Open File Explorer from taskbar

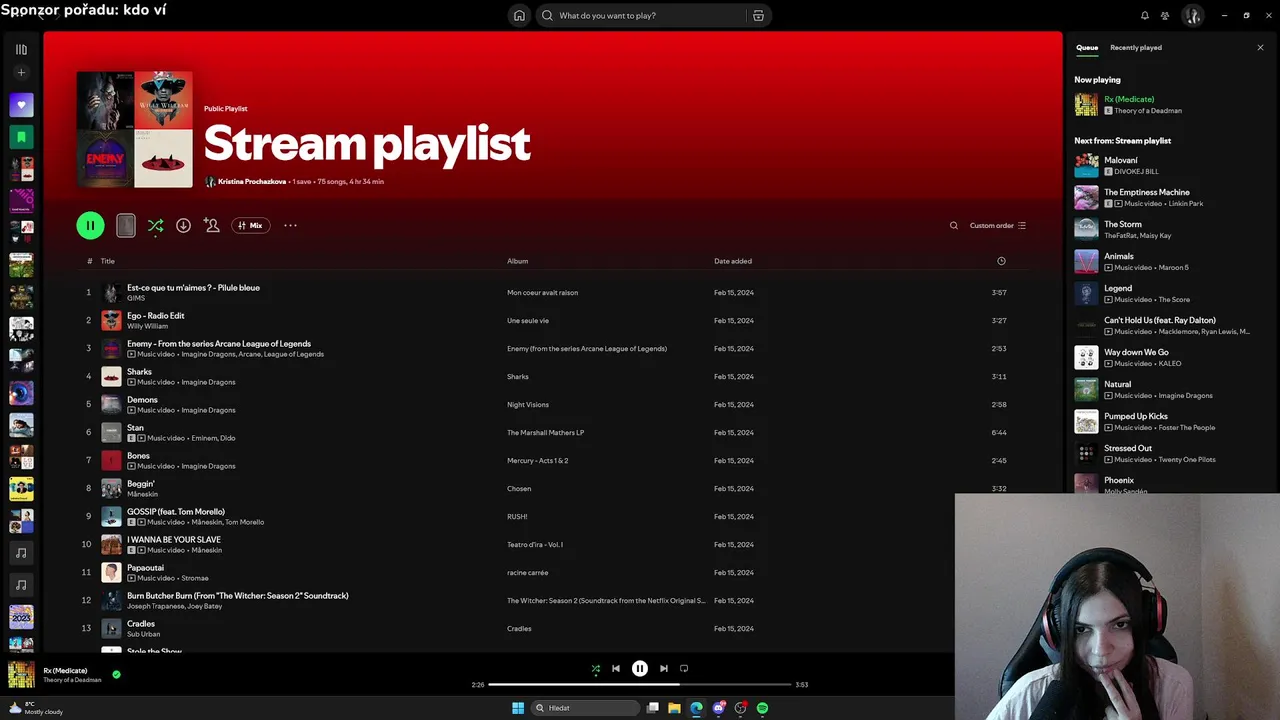point(674,707)
